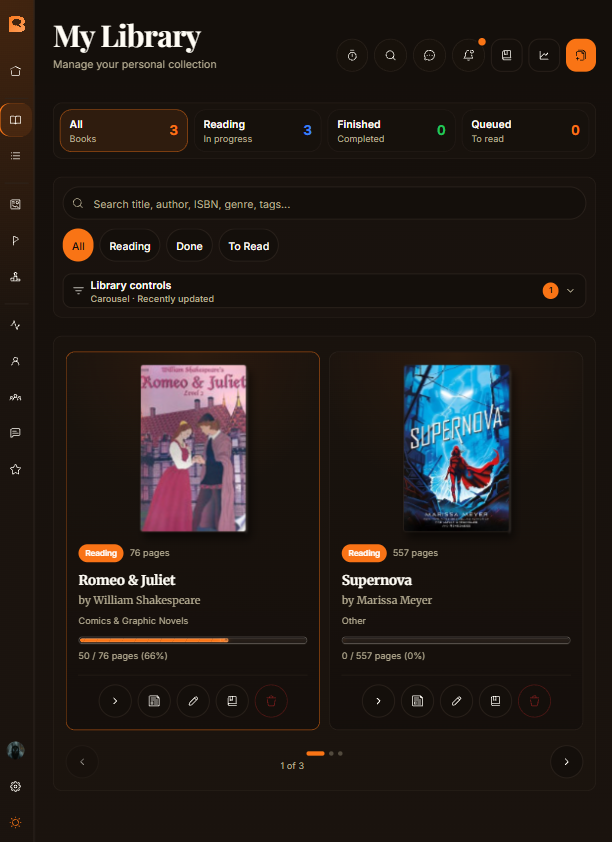Click the header search magnifier icon
Viewport: 612px width, 842px height.
390,55
